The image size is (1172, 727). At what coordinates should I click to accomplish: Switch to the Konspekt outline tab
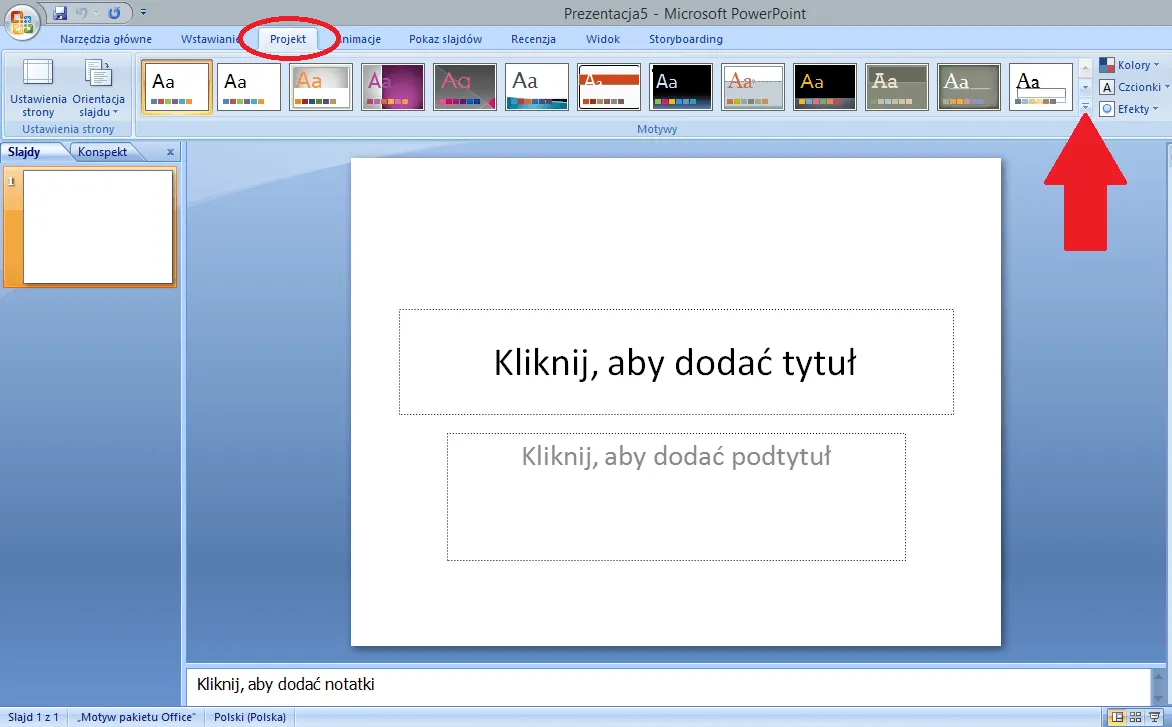[103, 152]
